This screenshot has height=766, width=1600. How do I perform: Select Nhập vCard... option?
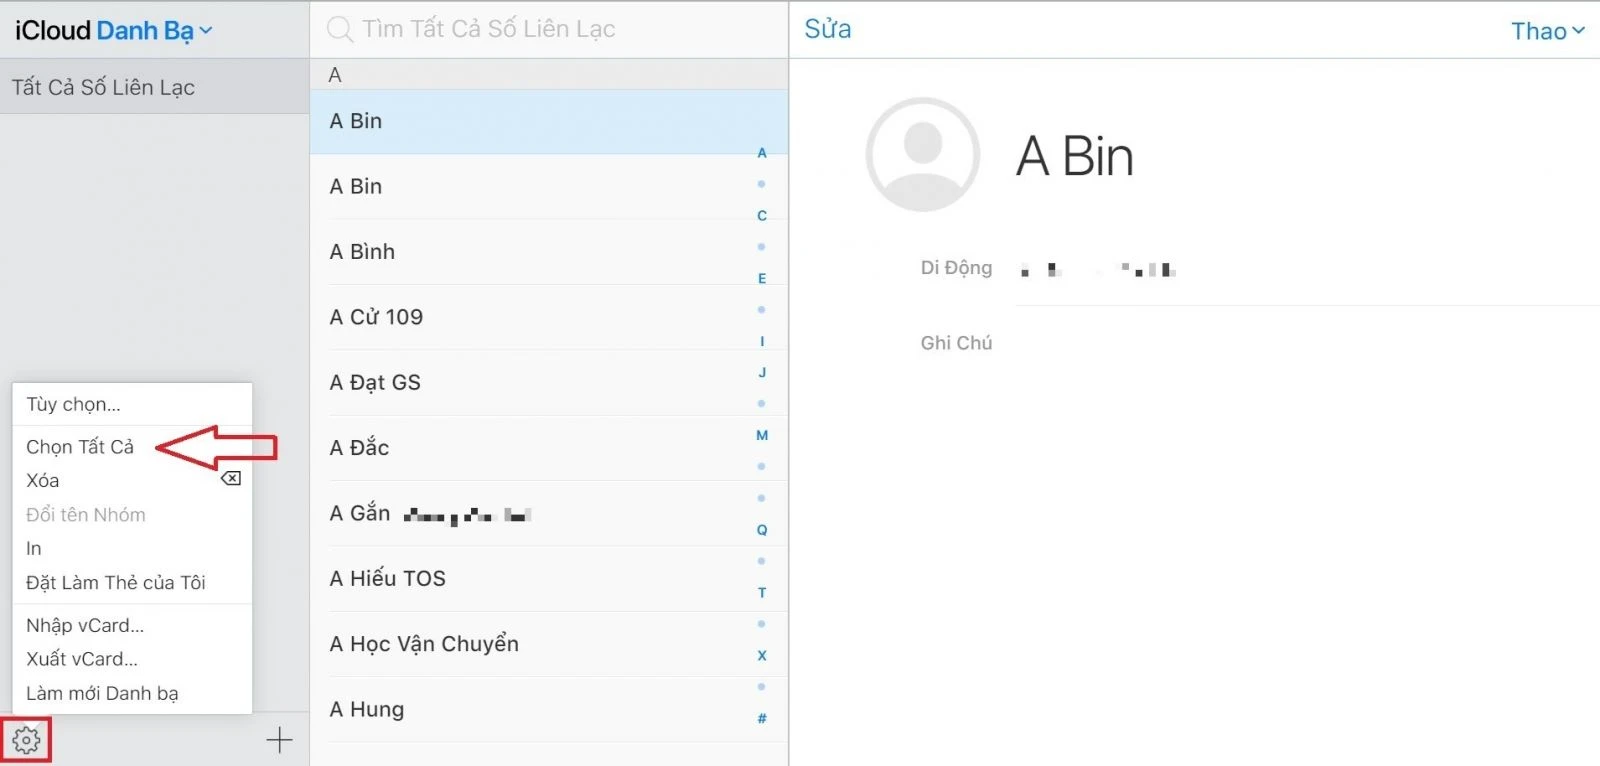(85, 625)
